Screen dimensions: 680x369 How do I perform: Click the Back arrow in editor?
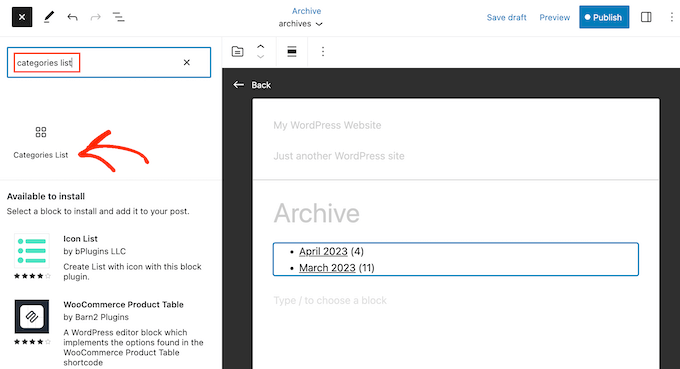click(238, 85)
